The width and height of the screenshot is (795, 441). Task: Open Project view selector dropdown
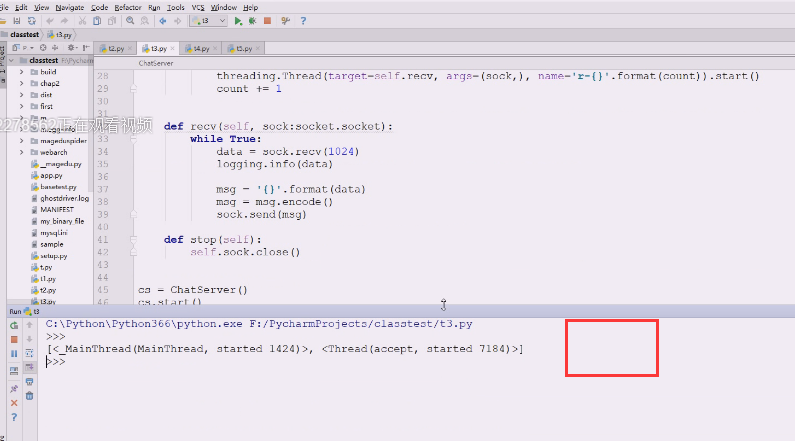[x=23, y=48]
